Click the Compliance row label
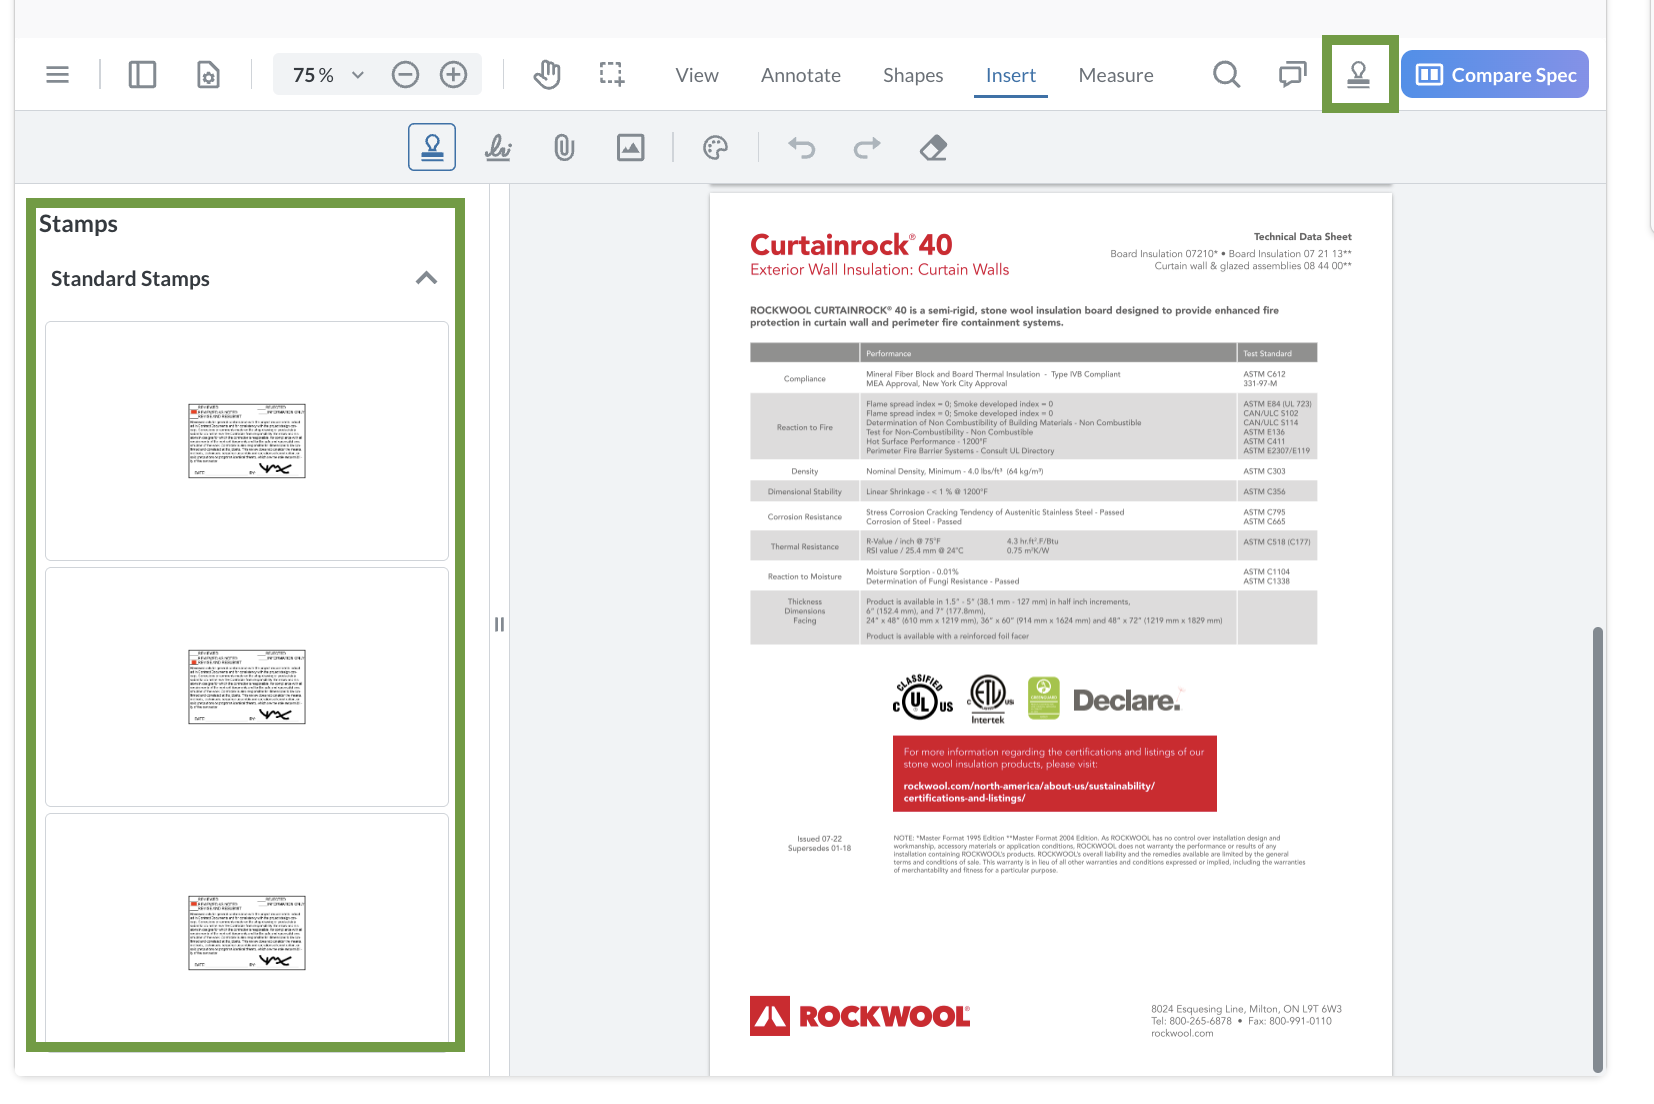This screenshot has height=1104, width=1654. (x=805, y=379)
